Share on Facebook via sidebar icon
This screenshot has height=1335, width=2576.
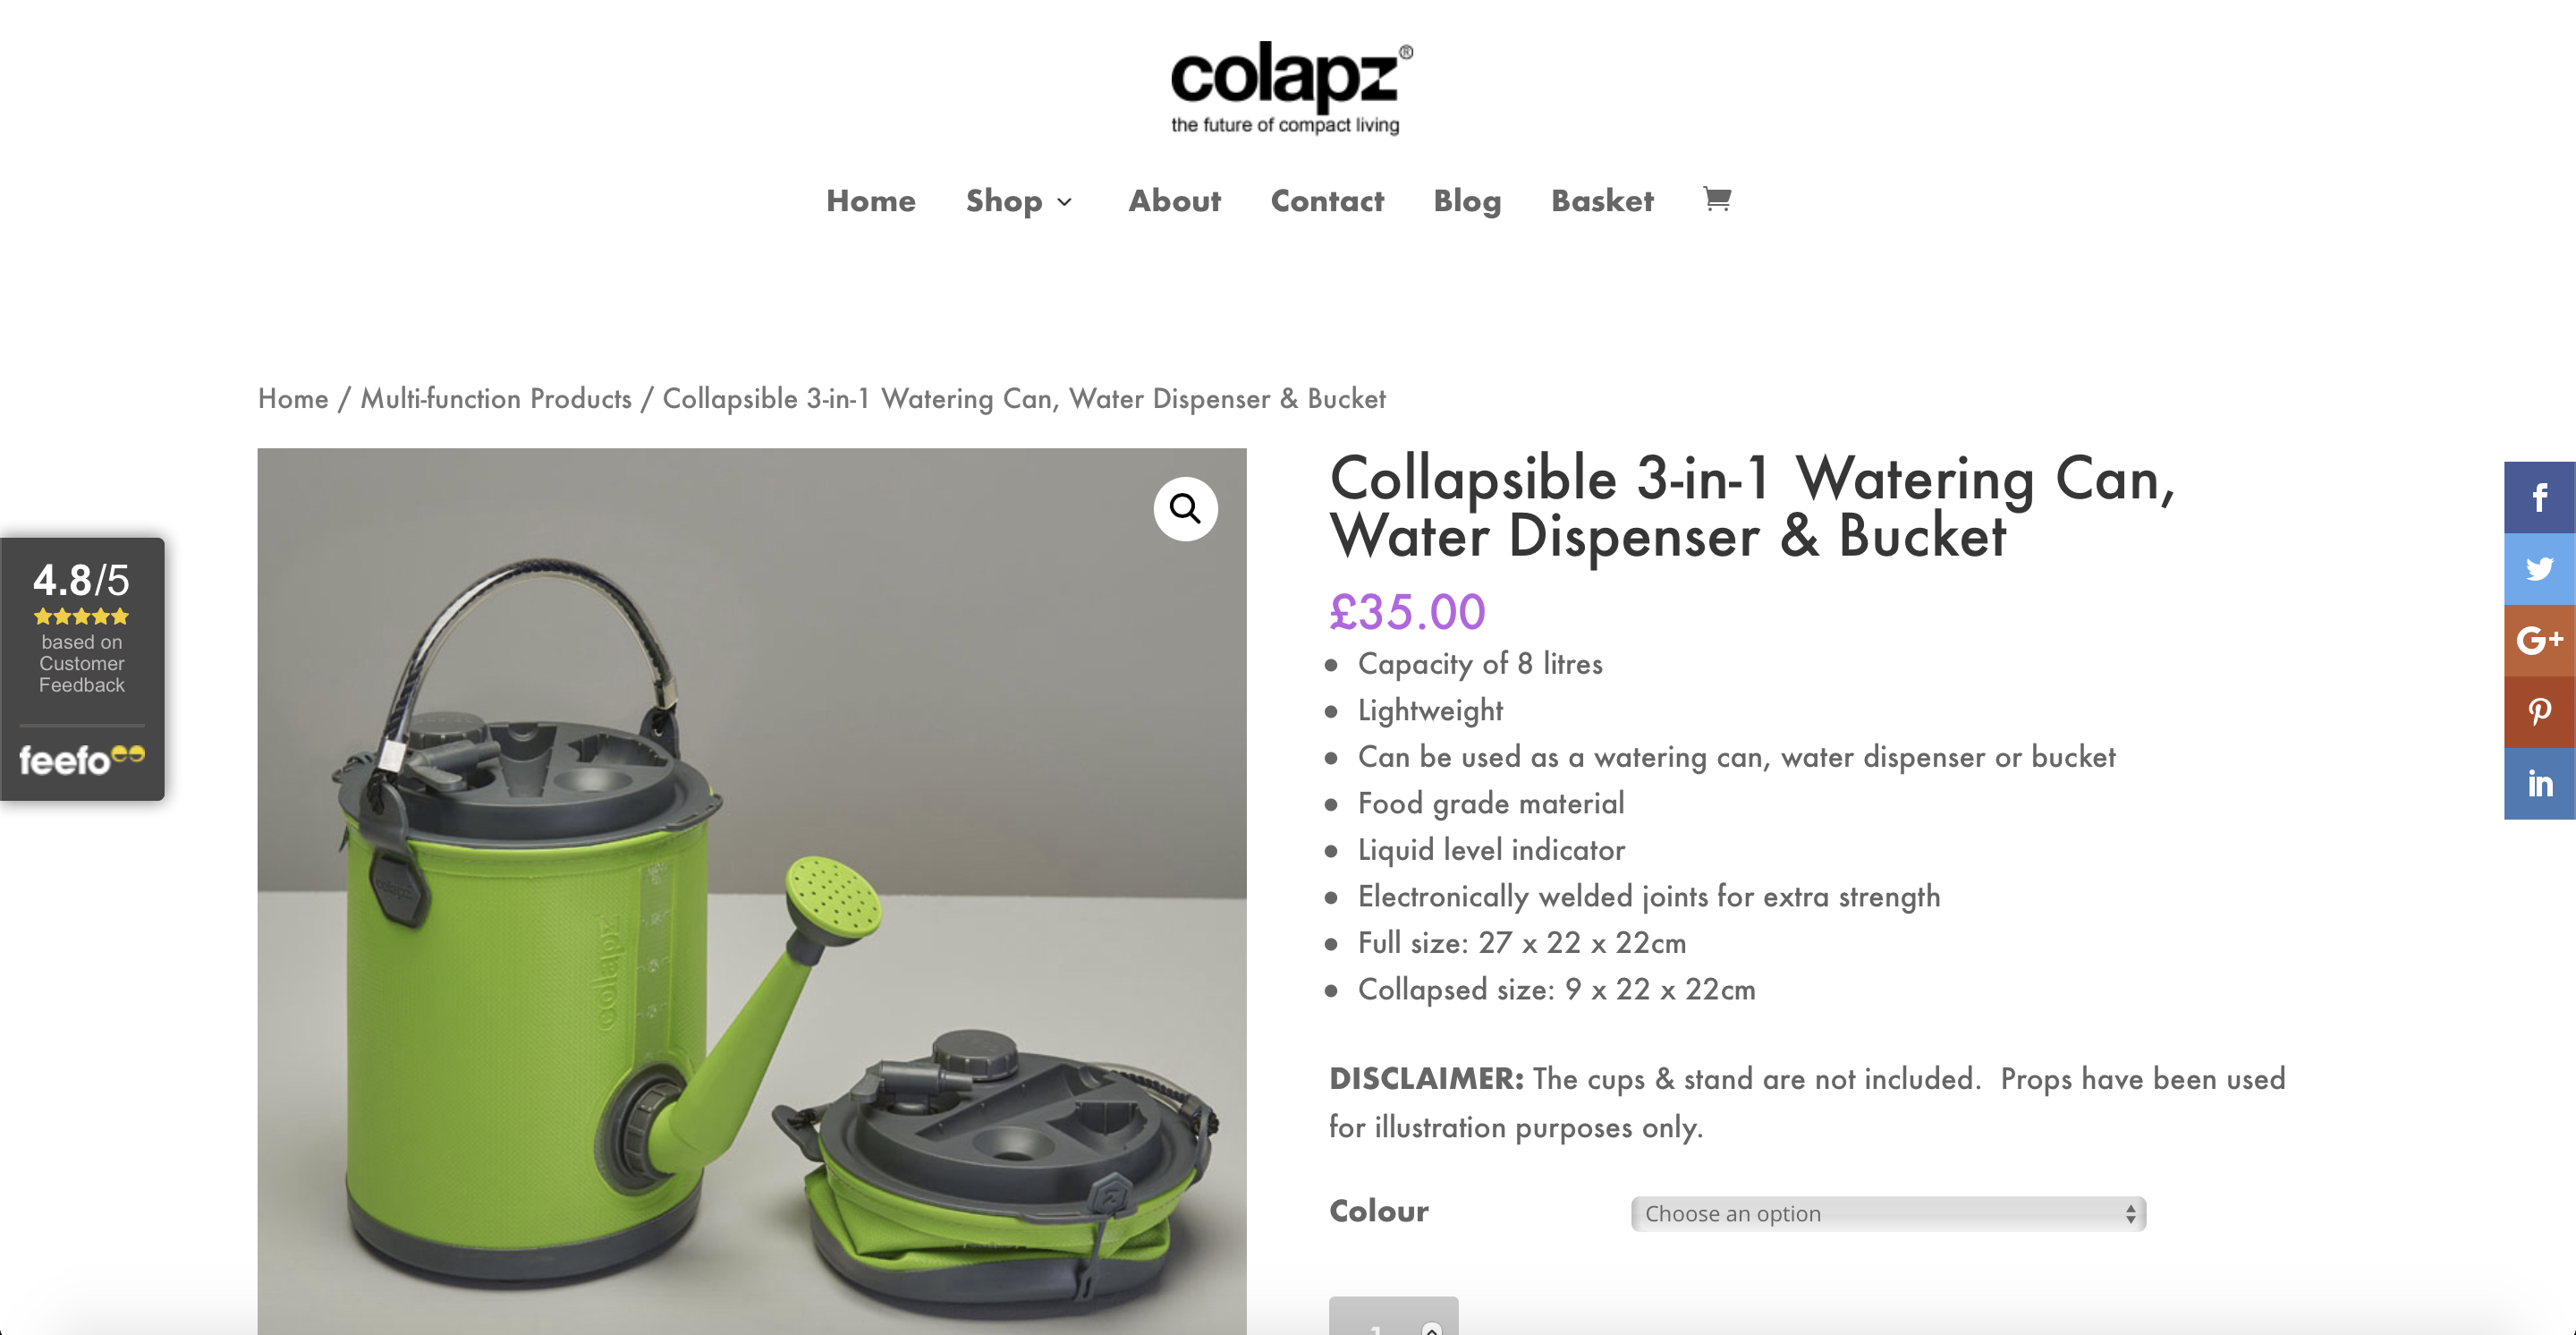(x=2539, y=497)
